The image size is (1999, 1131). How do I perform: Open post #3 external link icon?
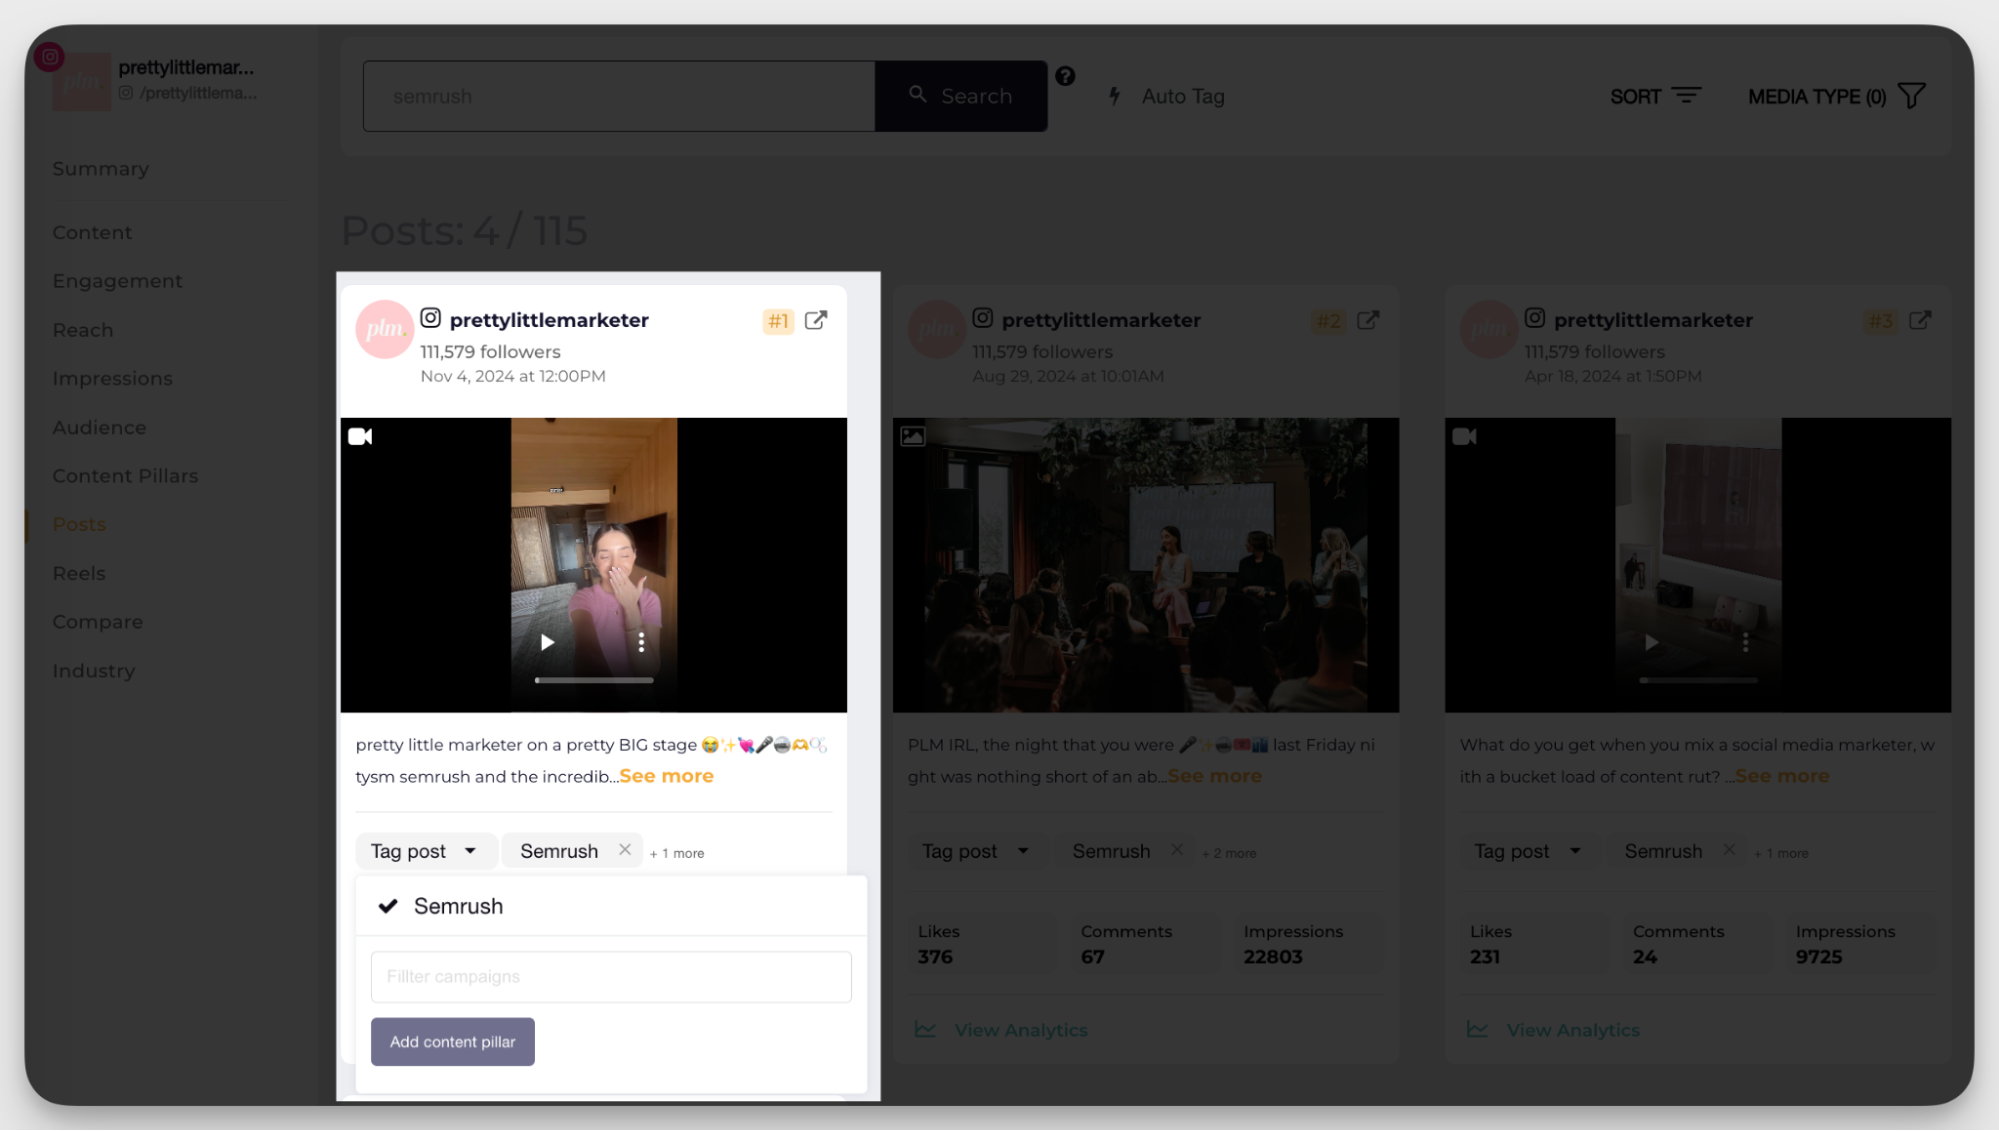tap(1920, 320)
